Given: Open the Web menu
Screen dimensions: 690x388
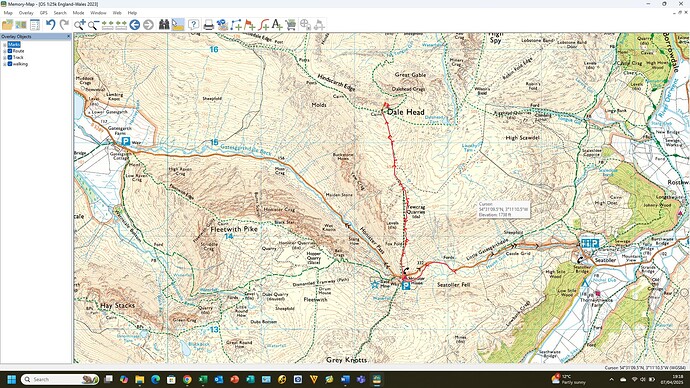Looking at the screenshot, I should (x=117, y=13).
